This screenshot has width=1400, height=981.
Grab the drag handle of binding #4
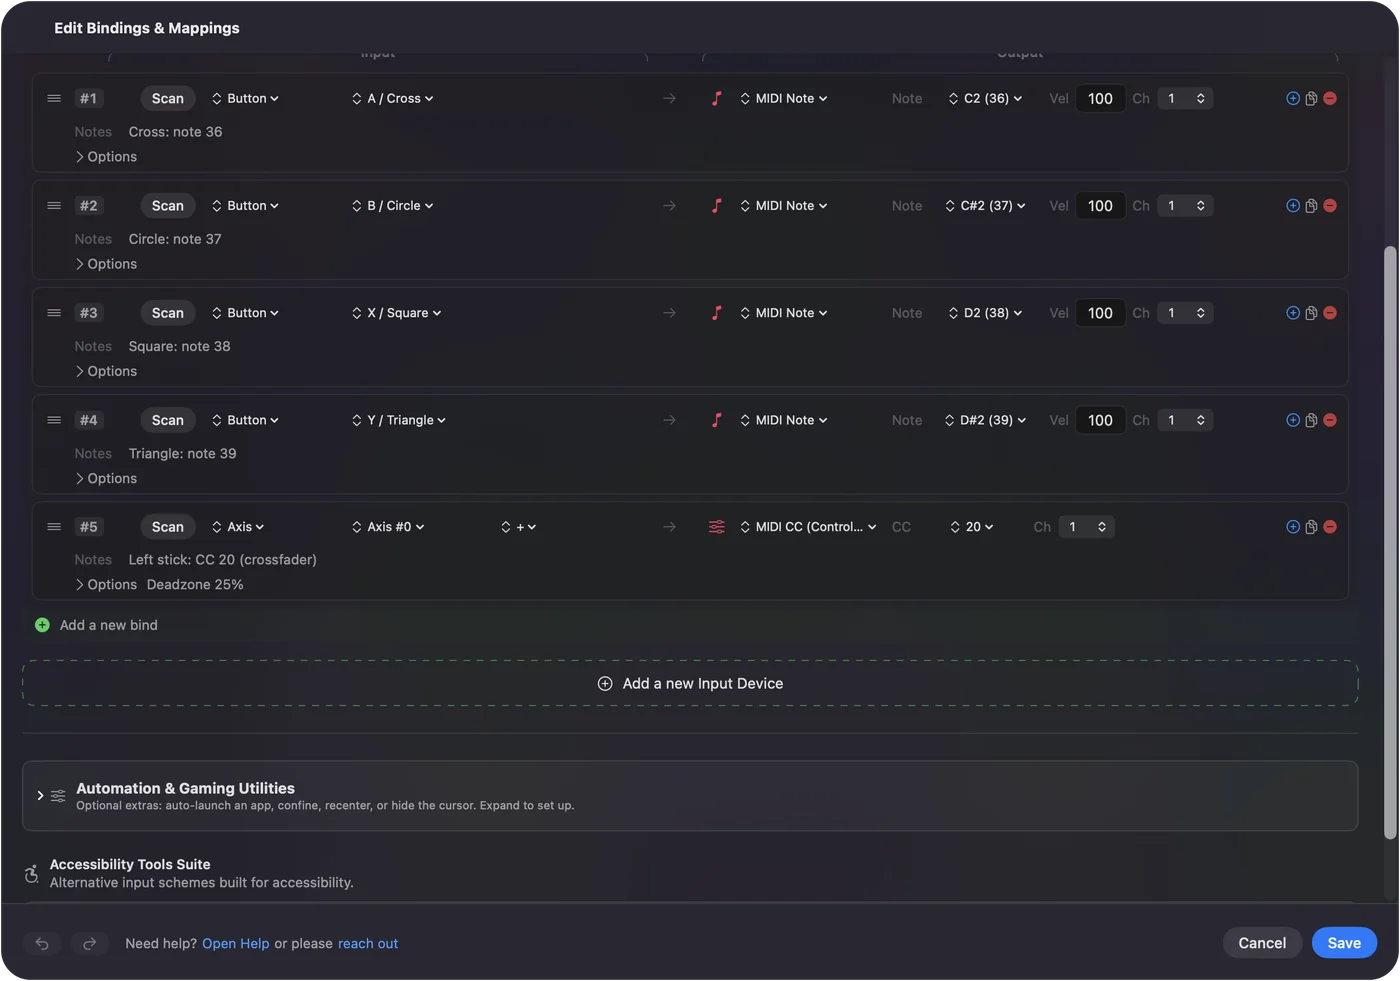[54, 420]
